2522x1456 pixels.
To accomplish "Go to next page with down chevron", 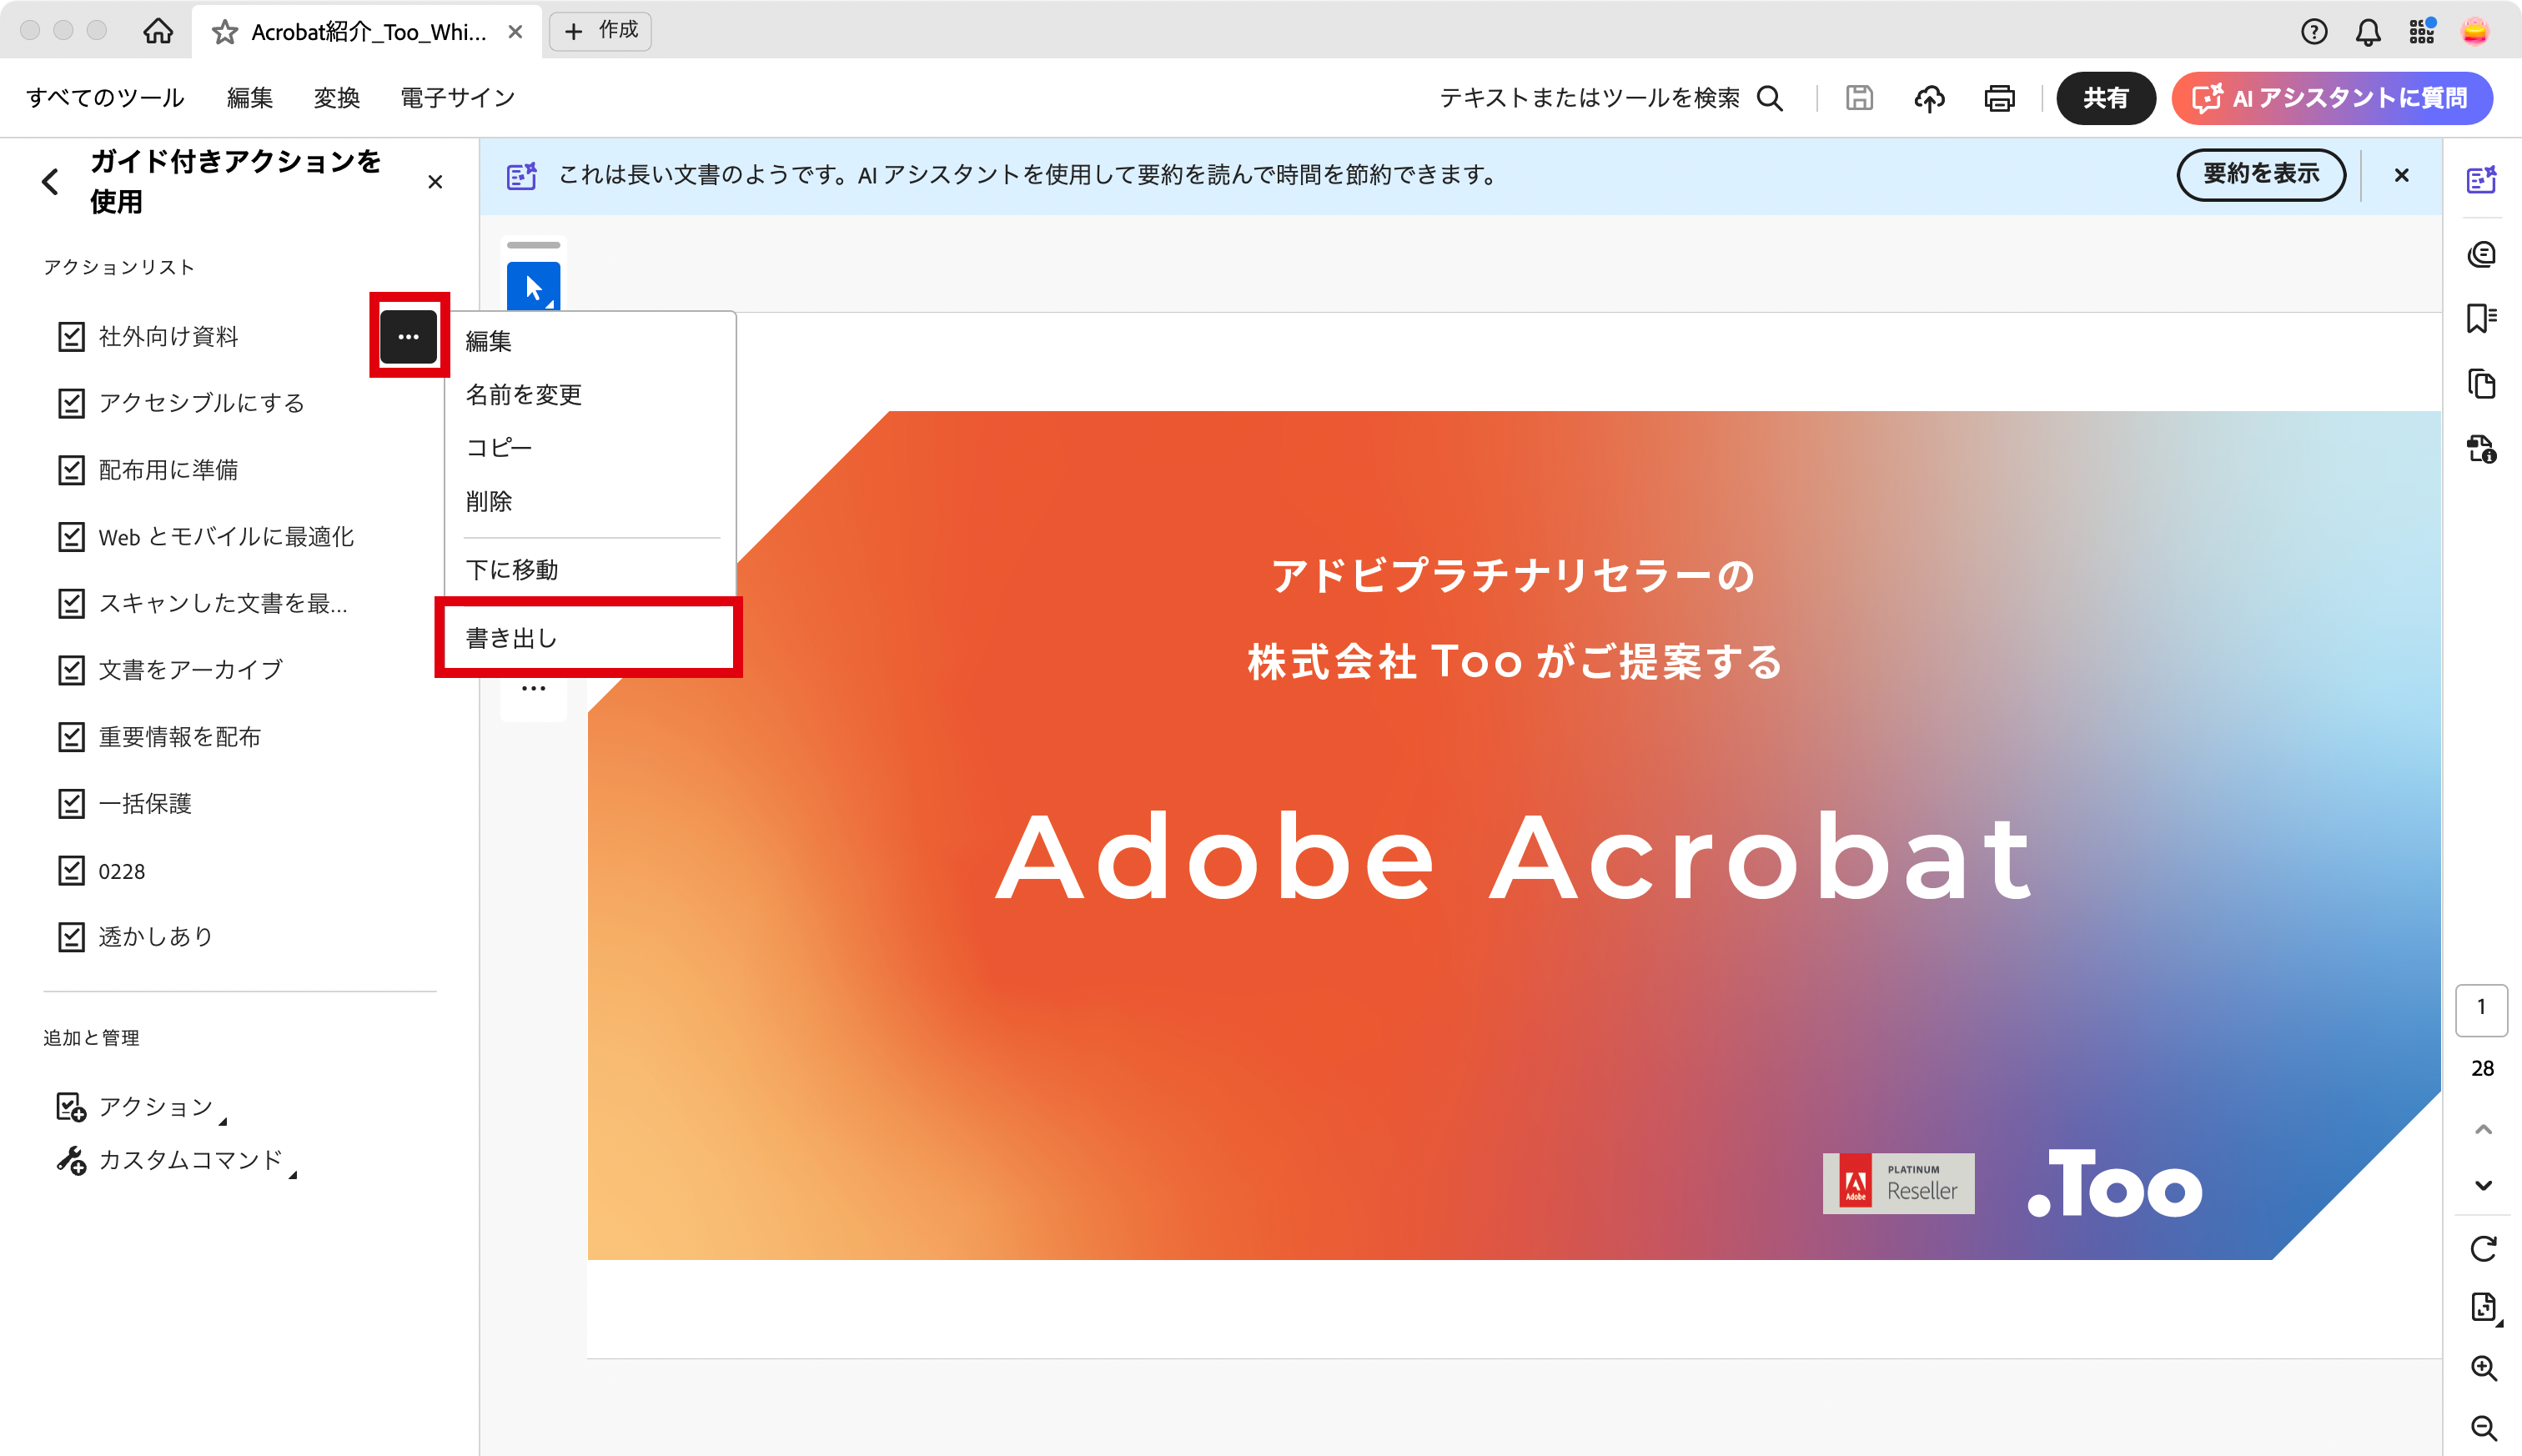I will [2483, 1185].
